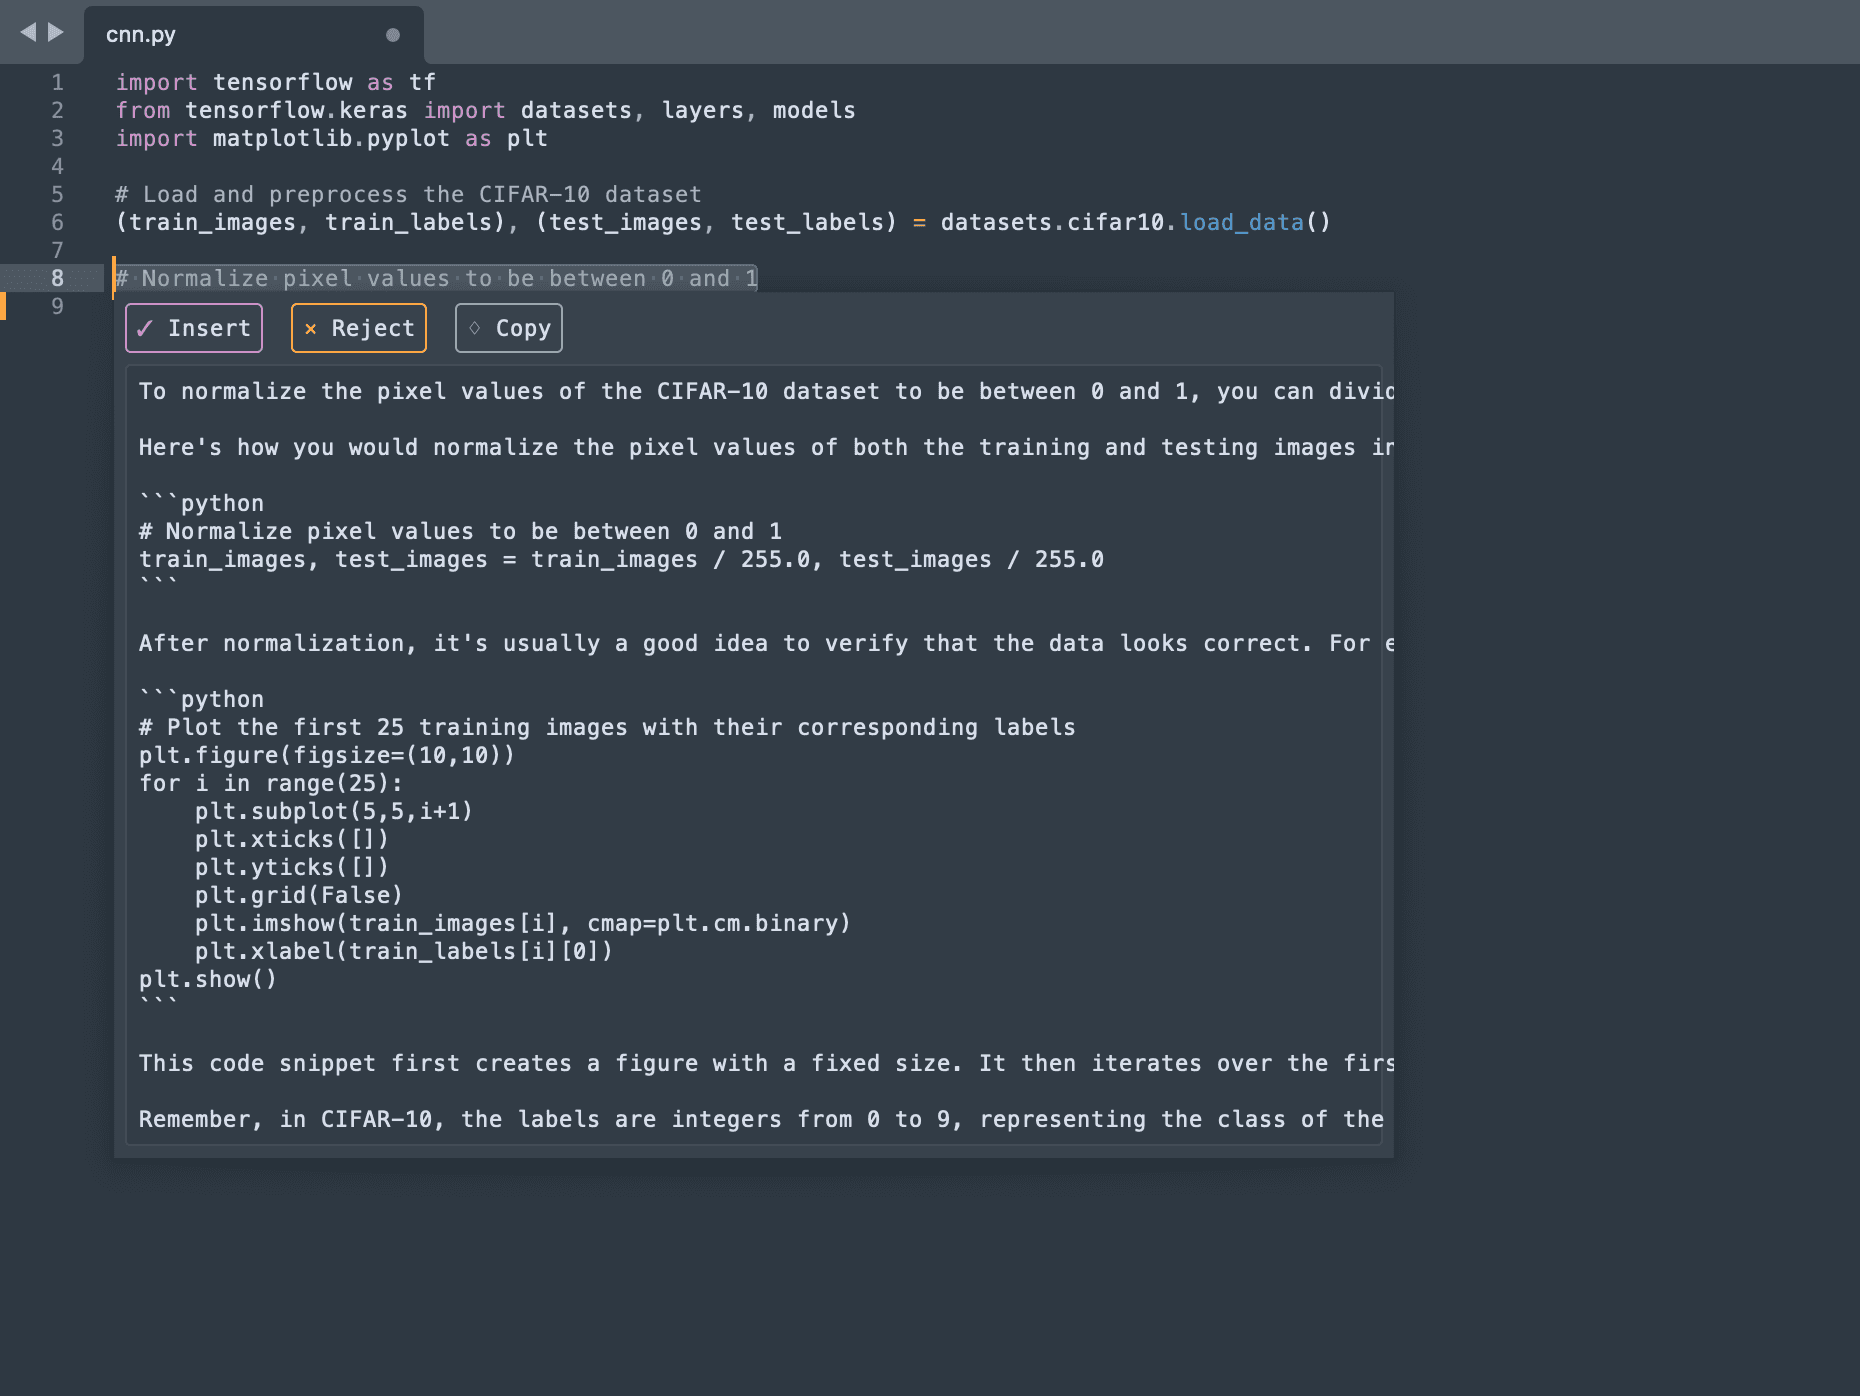Viewport: 1860px width, 1396px height.
Task: Copy the suggestion to clipboard
Action: [509, 328]
